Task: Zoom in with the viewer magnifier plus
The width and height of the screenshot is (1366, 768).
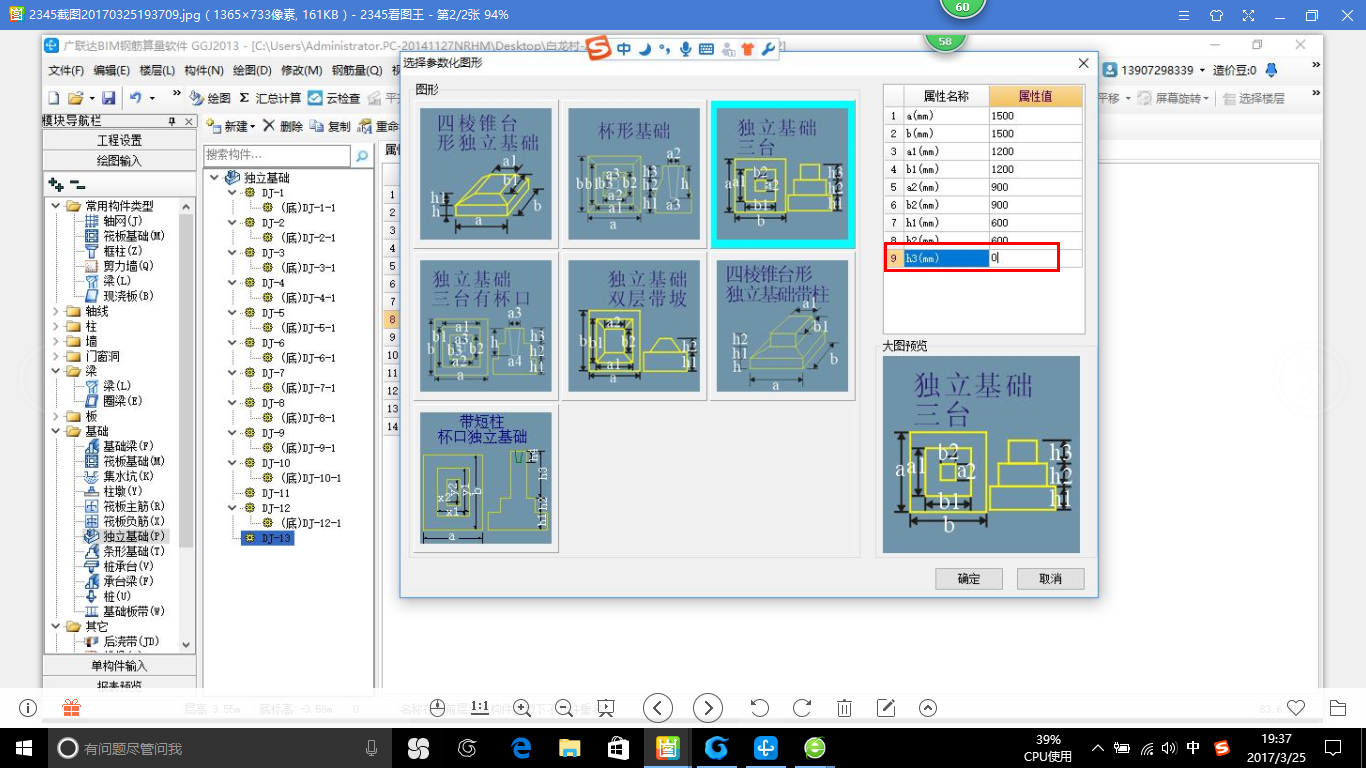Action: coord(521,708)
